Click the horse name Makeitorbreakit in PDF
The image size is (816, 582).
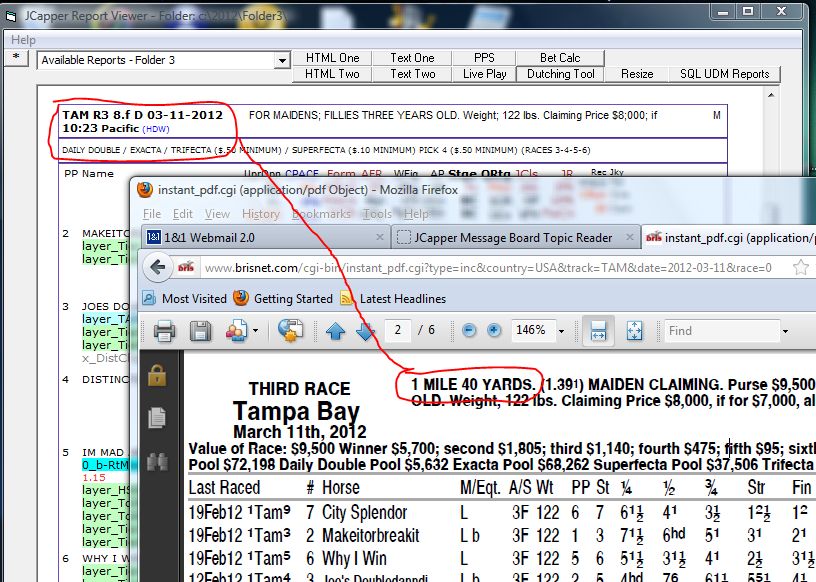point(371,535)
